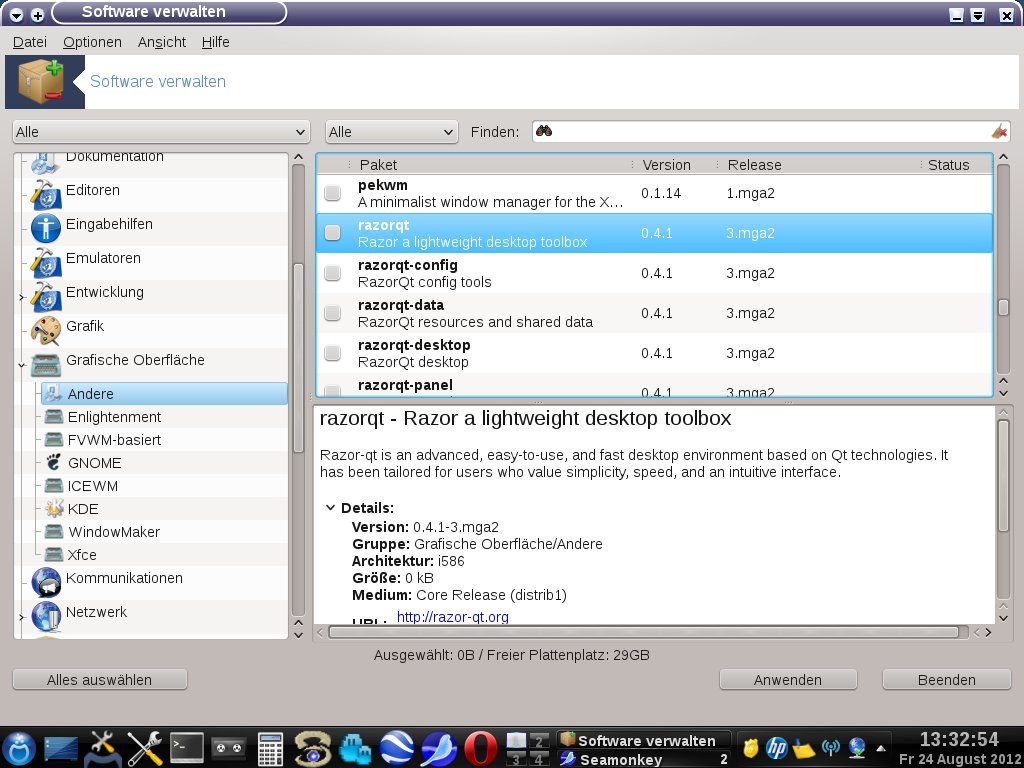Tick the checkbox for razorqt

[x=332, y=232]
